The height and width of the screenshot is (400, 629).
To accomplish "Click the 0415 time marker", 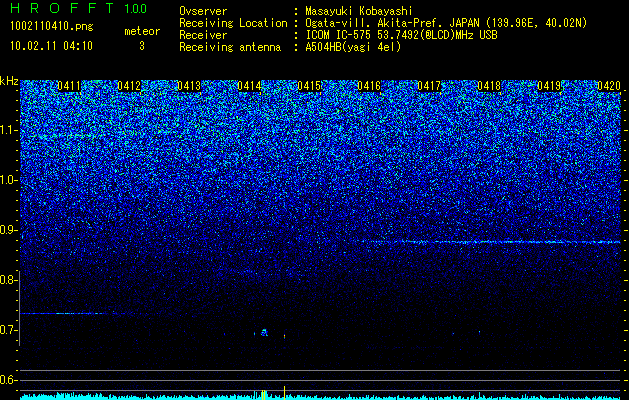I will coord(309,86).
